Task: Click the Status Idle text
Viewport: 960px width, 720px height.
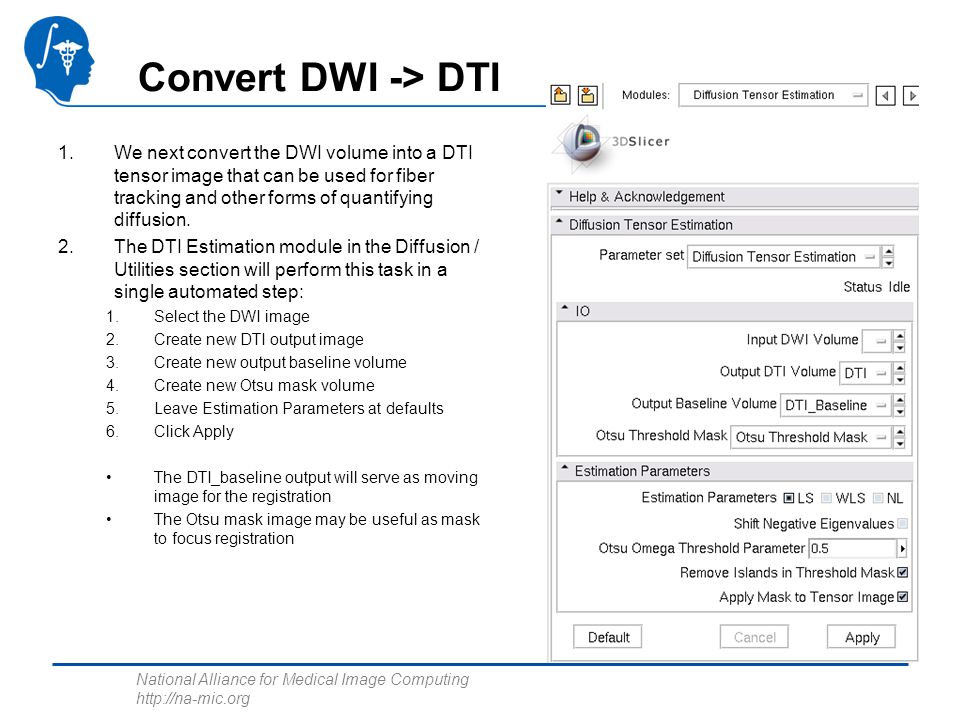Action: pos(877,287)
